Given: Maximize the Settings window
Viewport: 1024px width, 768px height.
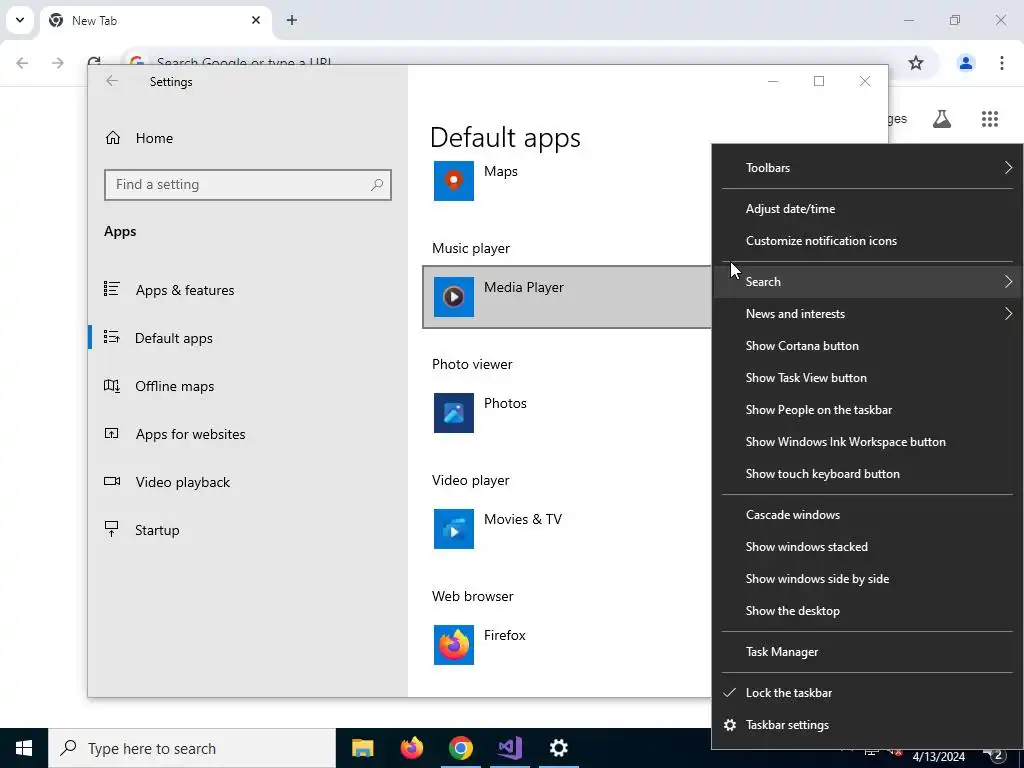Looking at the screenshot, I should [x=819, y=81].
